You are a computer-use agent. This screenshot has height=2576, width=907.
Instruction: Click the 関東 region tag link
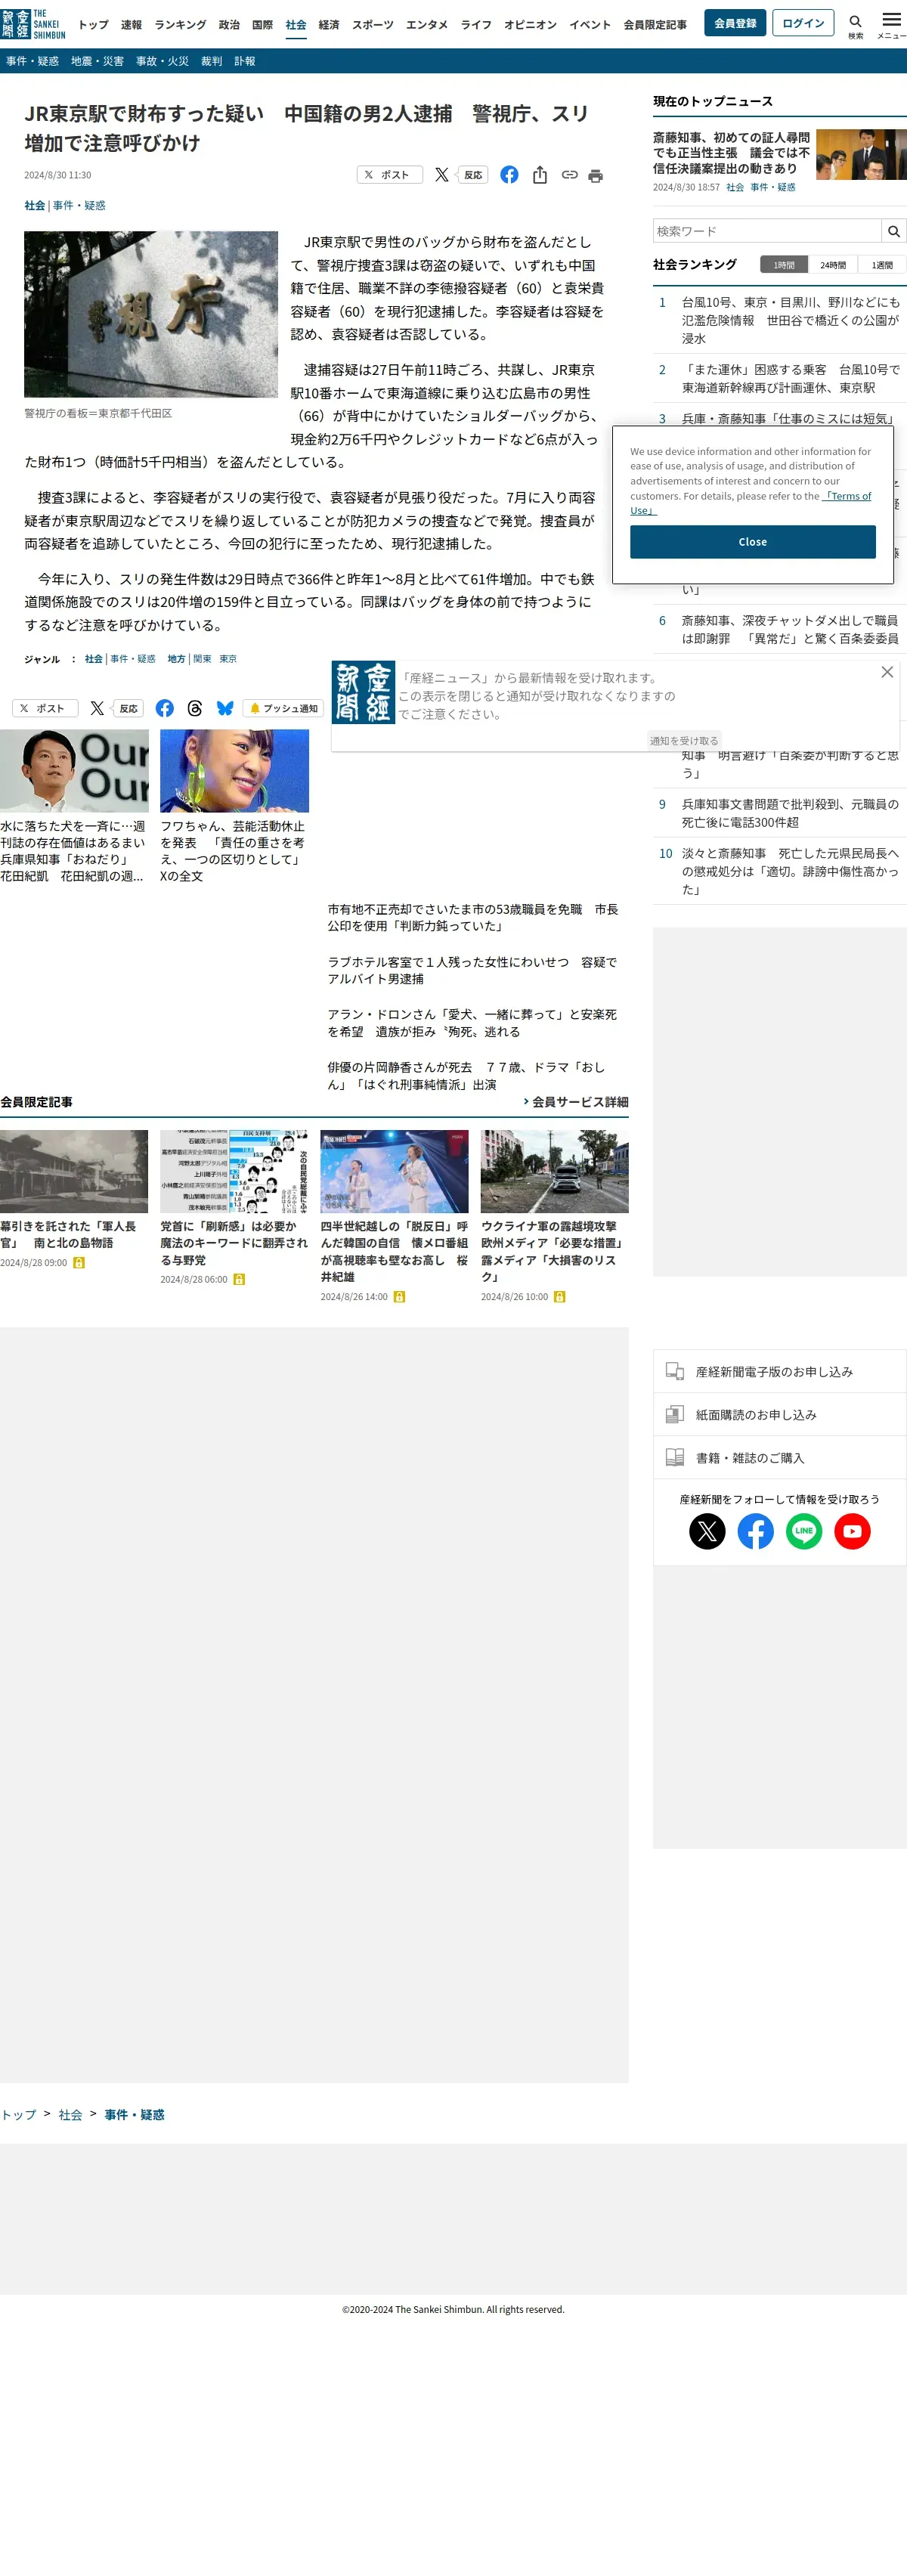[202, 659]
